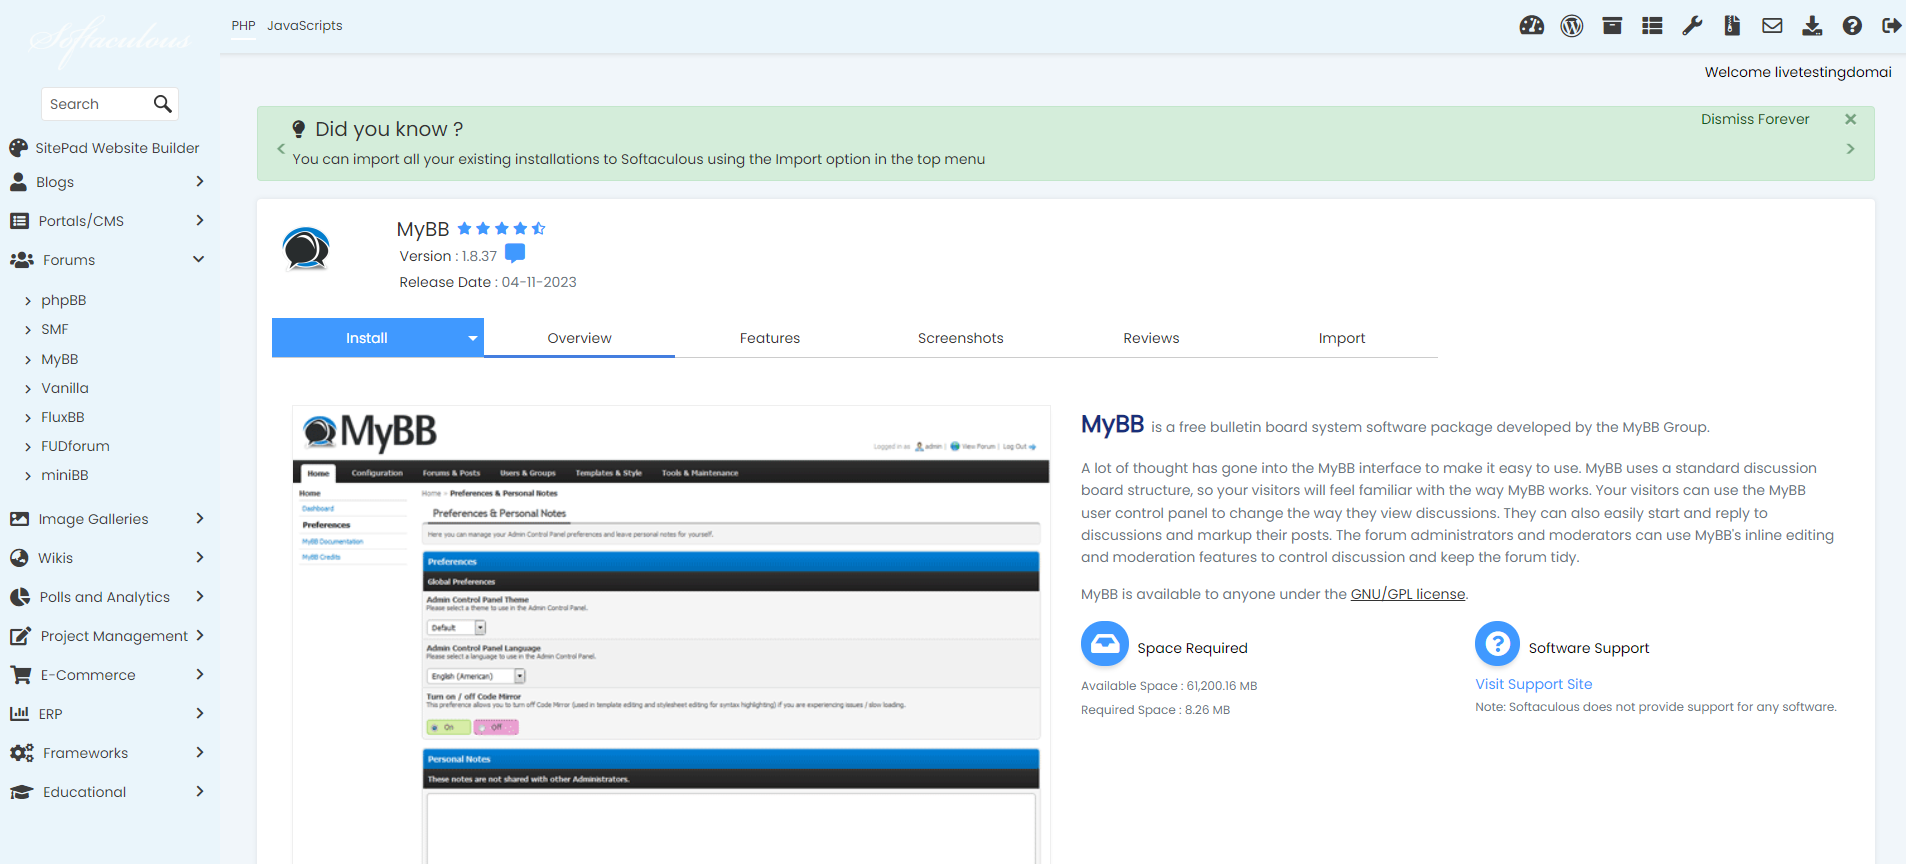Open the GNU/GPL license link
The image size is (1906, 864).
point(1408,594)
